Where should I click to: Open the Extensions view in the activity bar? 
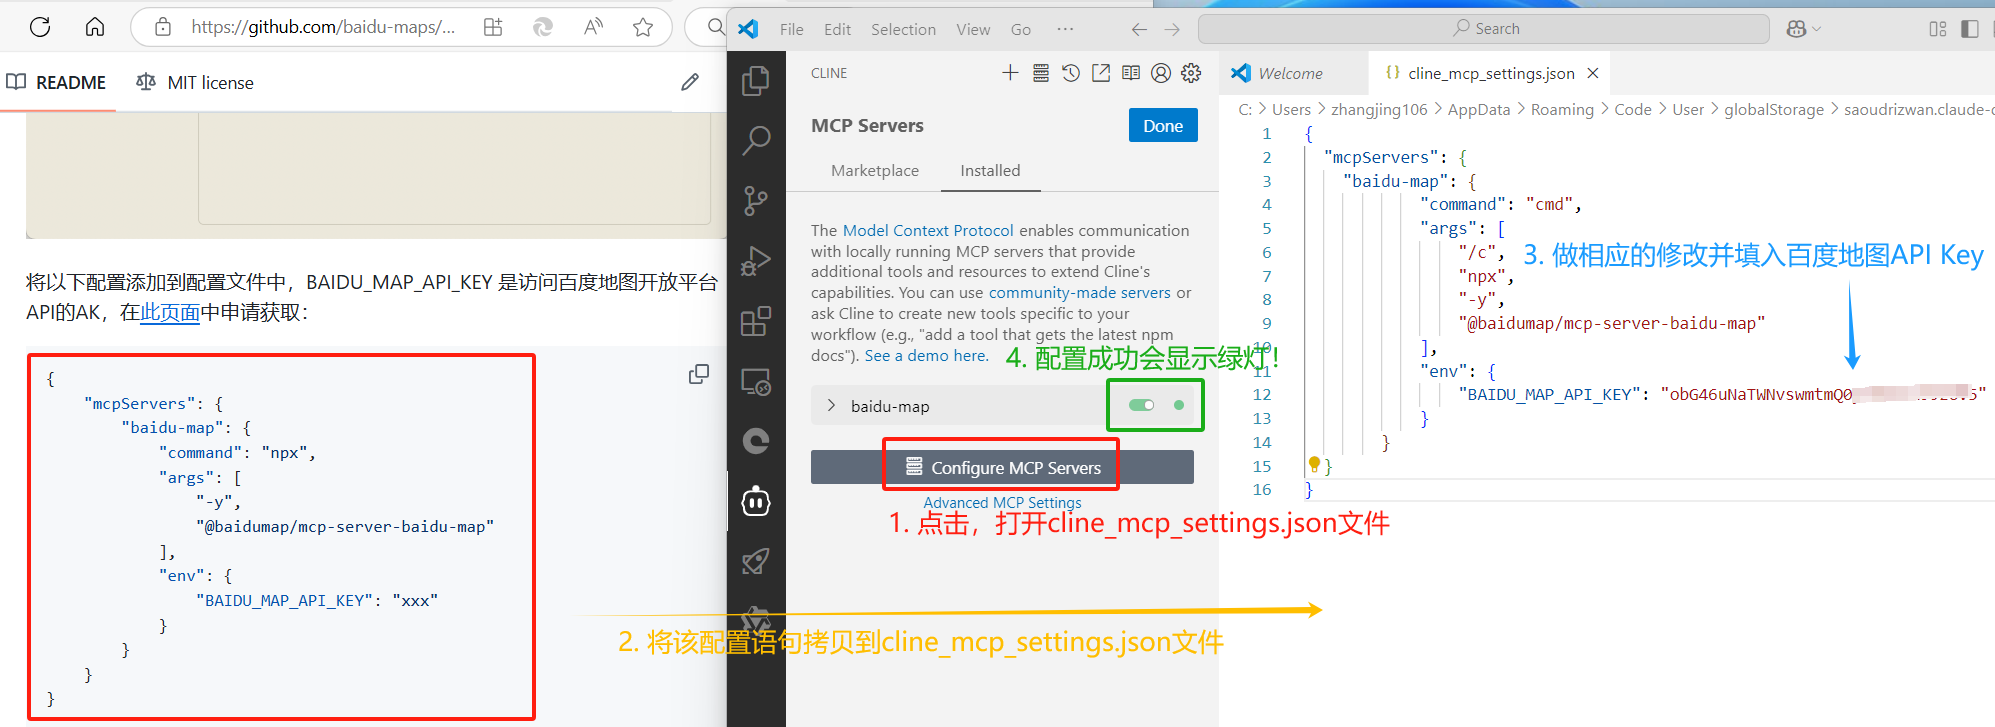click(756, 321)
